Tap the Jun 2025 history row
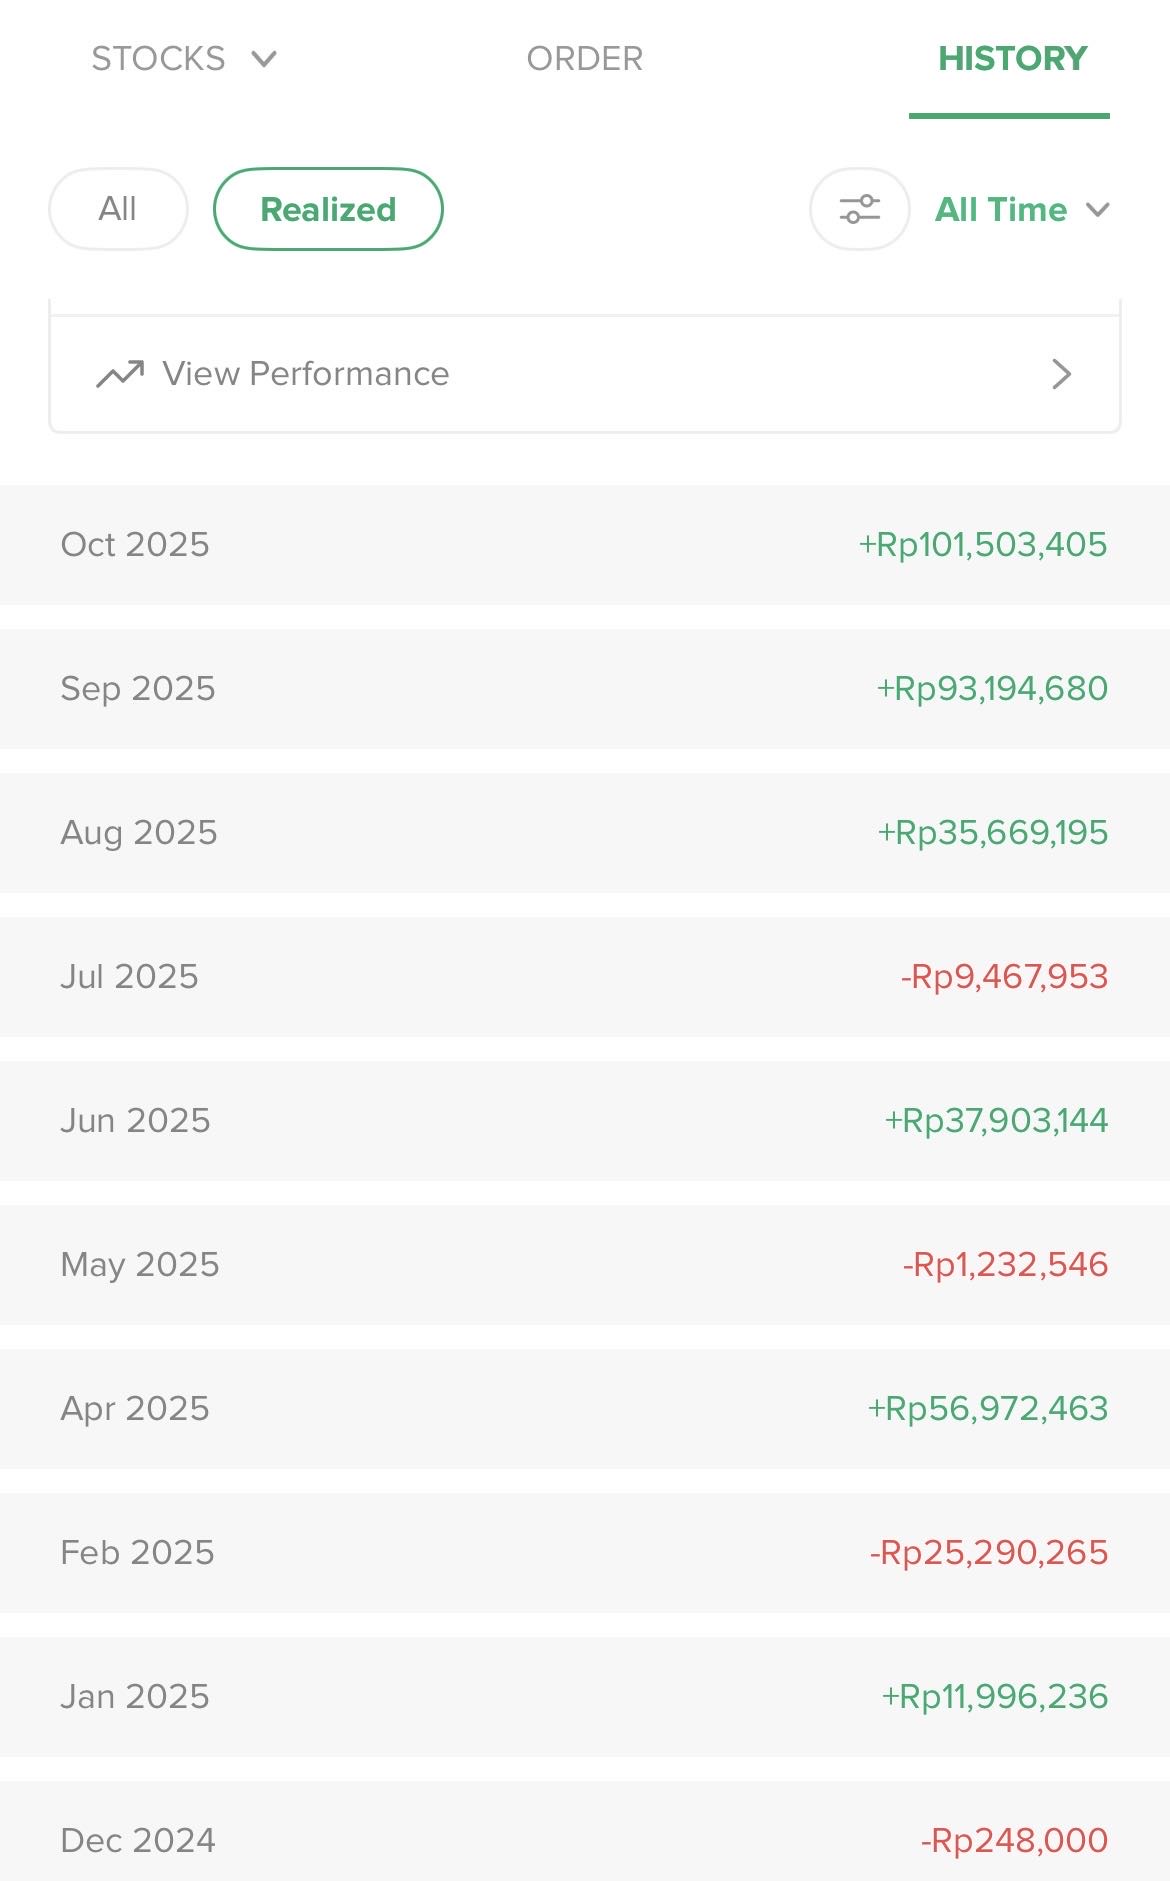Image resolution: width=1170 pixels, height=1881 pixels. (585, 1121)
